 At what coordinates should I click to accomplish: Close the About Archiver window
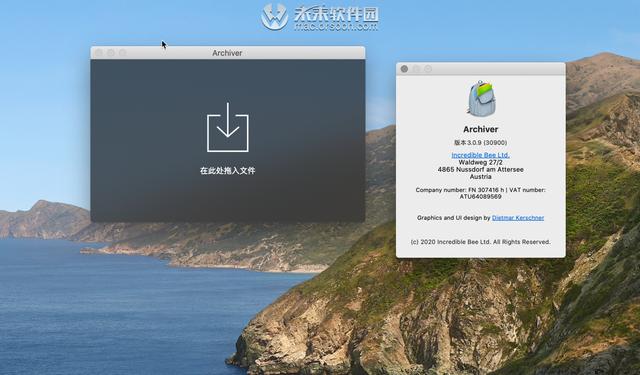[x=404, y=69]
